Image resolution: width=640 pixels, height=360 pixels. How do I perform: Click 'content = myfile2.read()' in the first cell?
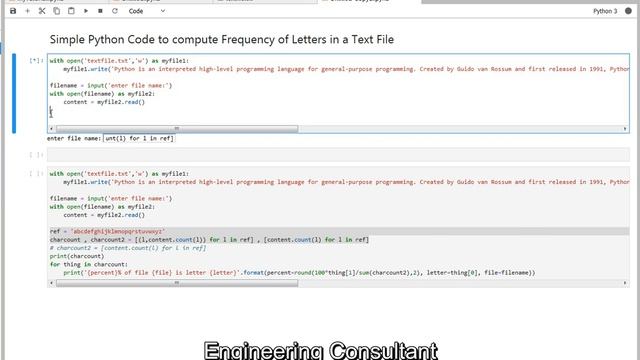click(x=104, y=102)
